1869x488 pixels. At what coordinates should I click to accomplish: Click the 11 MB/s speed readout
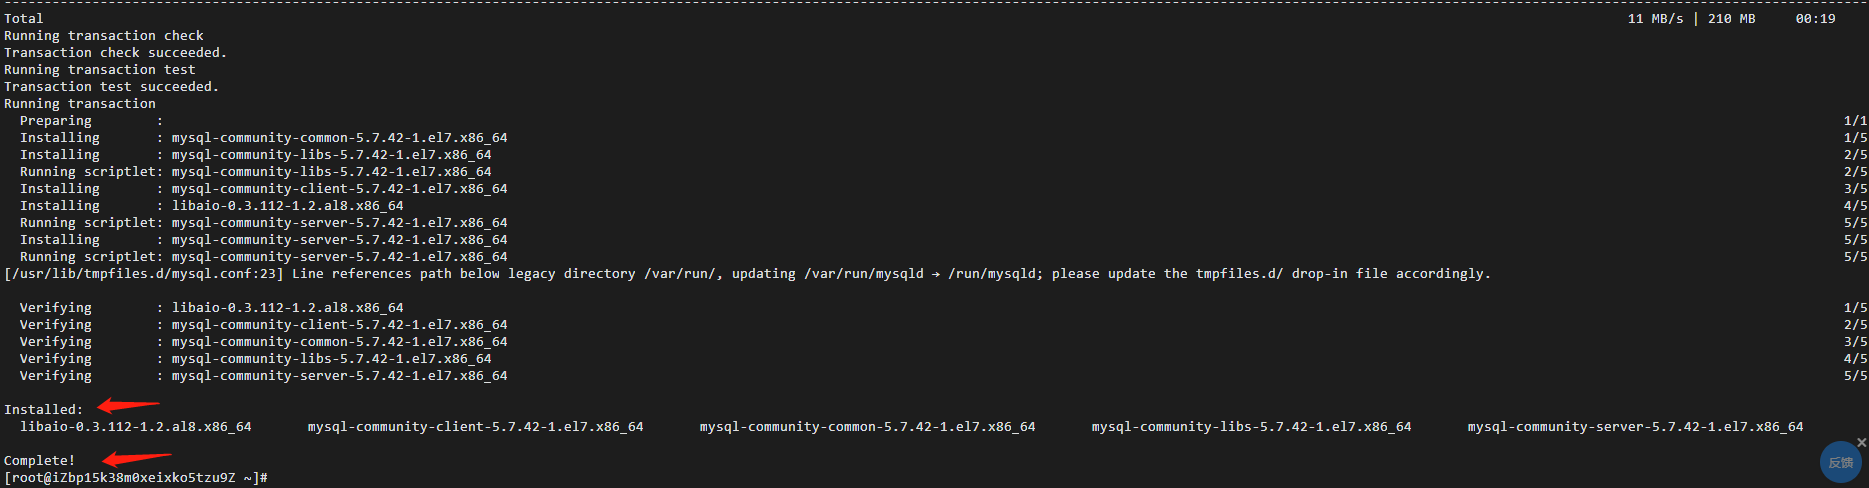(x=1656, y=19)
